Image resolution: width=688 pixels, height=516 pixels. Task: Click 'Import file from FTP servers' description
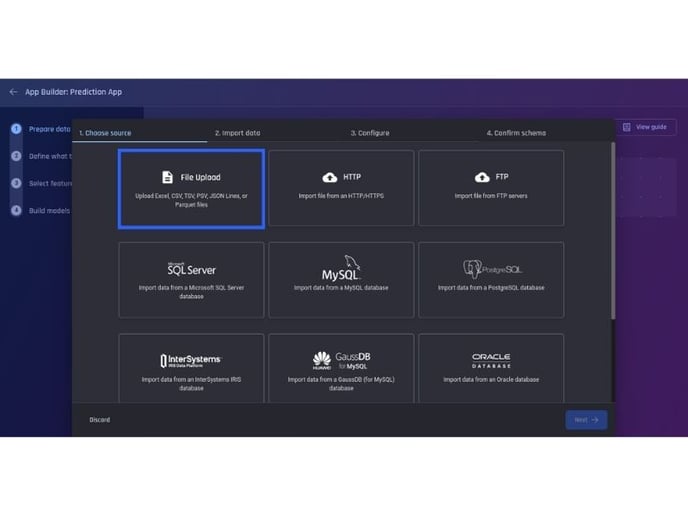(491, 196)
